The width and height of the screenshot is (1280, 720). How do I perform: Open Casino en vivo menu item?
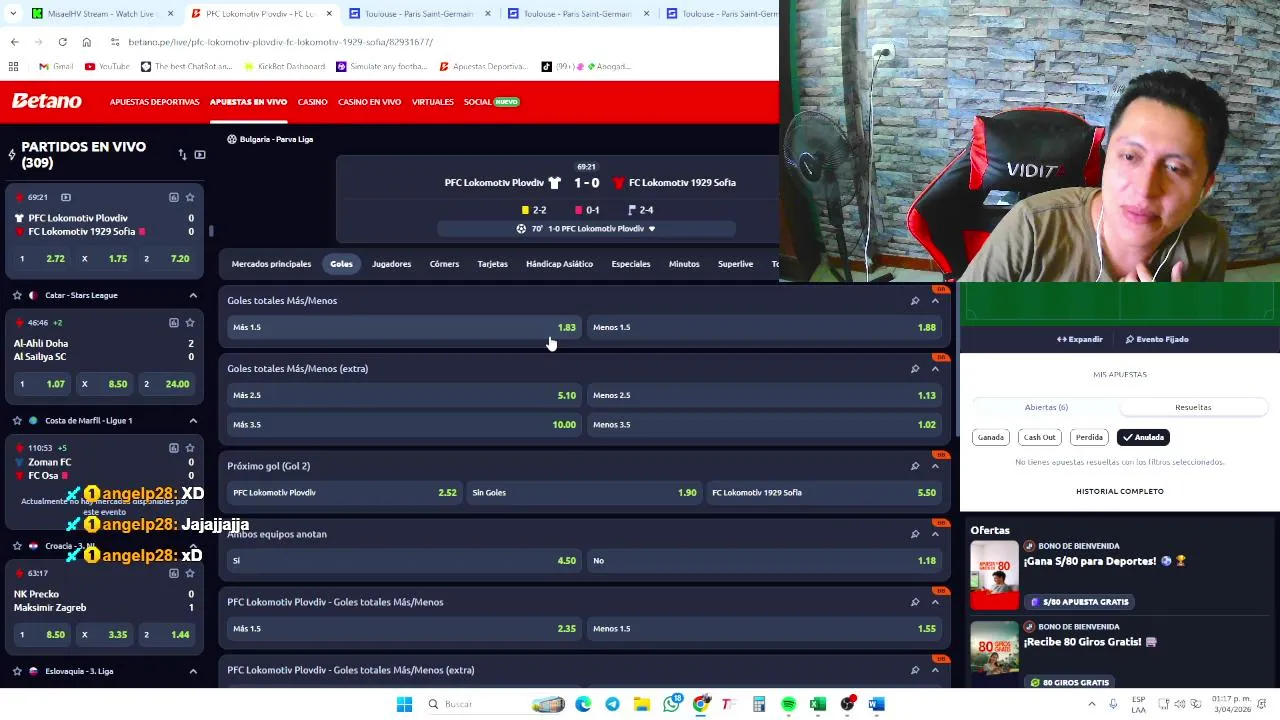[x=369, y=102]
